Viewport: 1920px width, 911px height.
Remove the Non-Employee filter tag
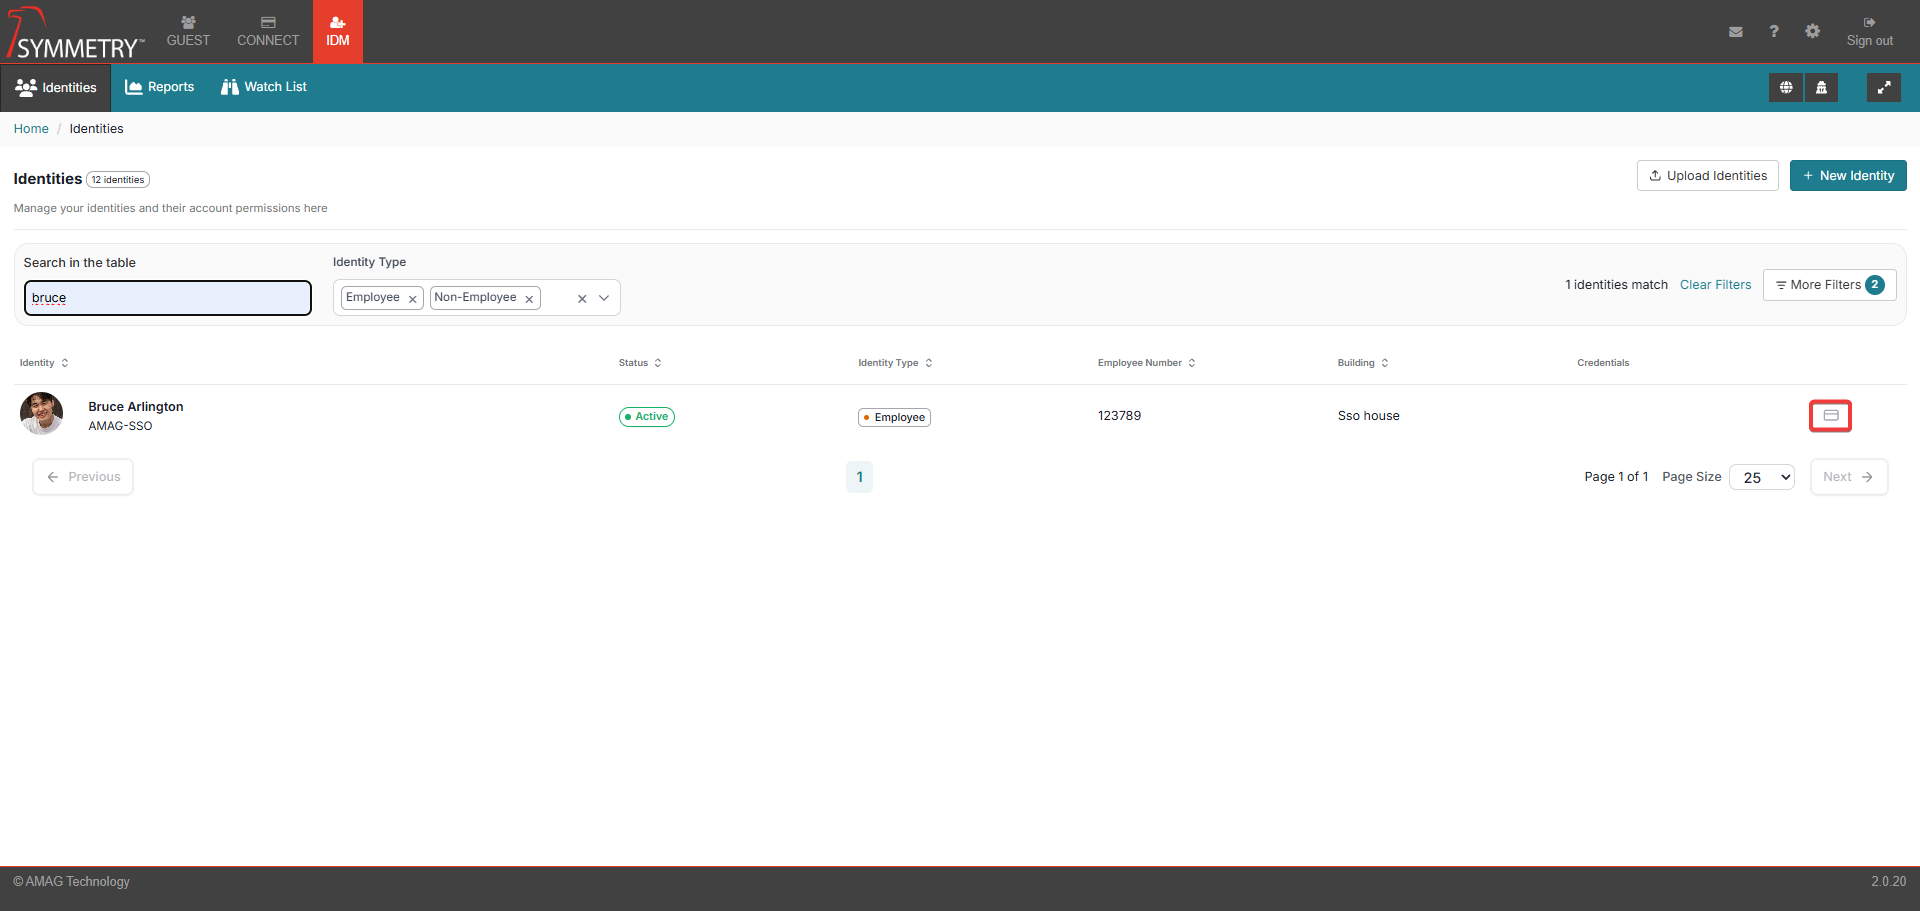(x=529, y=299)
